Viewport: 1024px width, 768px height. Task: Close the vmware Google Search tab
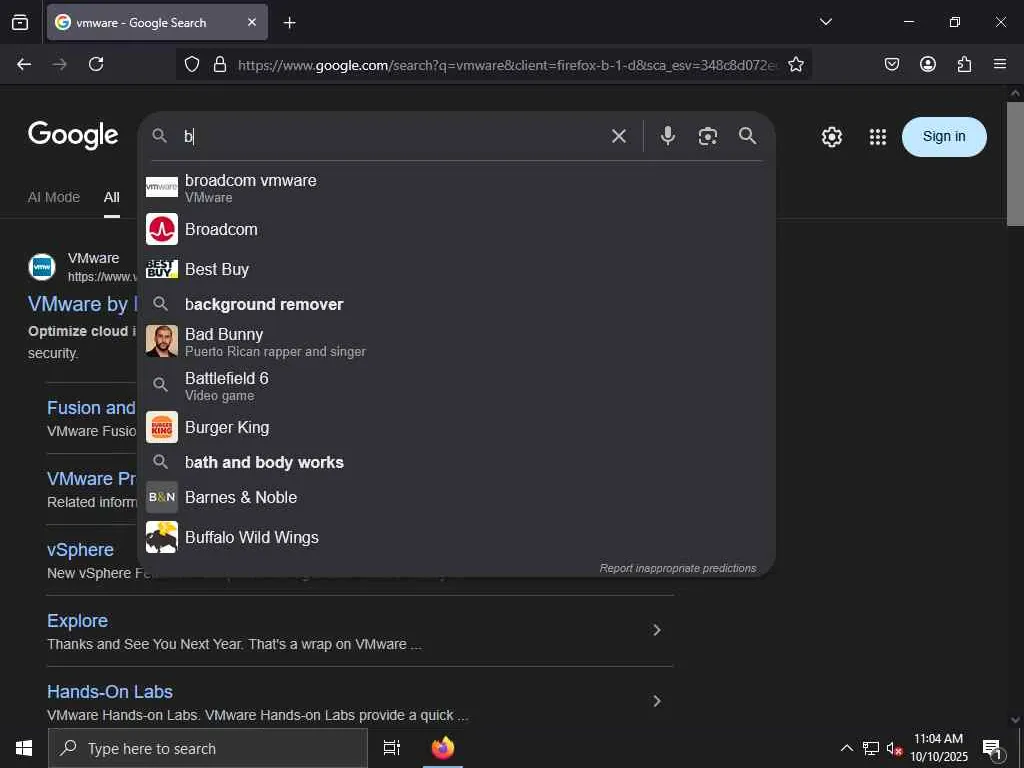click(252, 22)
